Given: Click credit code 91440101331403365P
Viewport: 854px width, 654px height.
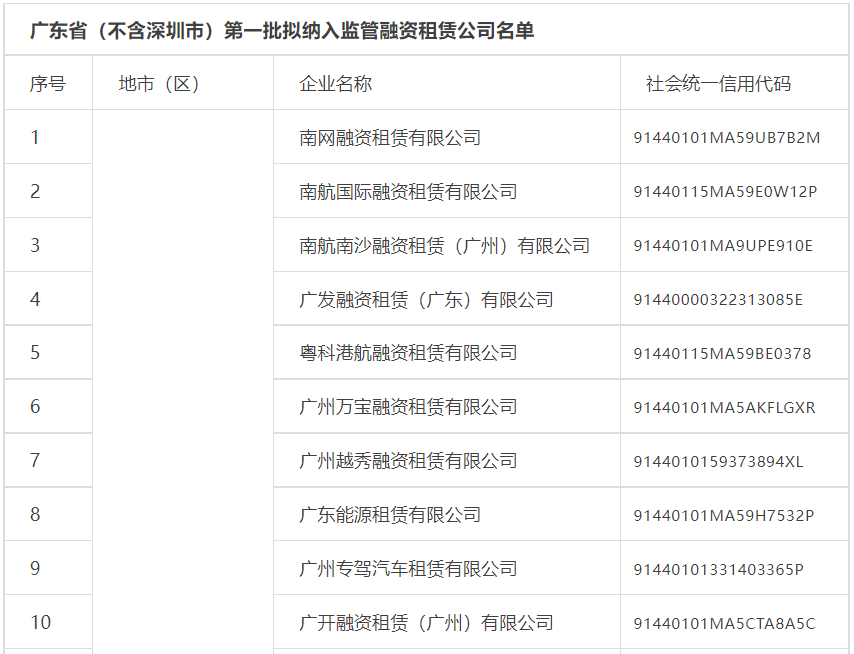Looking at the screenshot, I should click(718, 569).
